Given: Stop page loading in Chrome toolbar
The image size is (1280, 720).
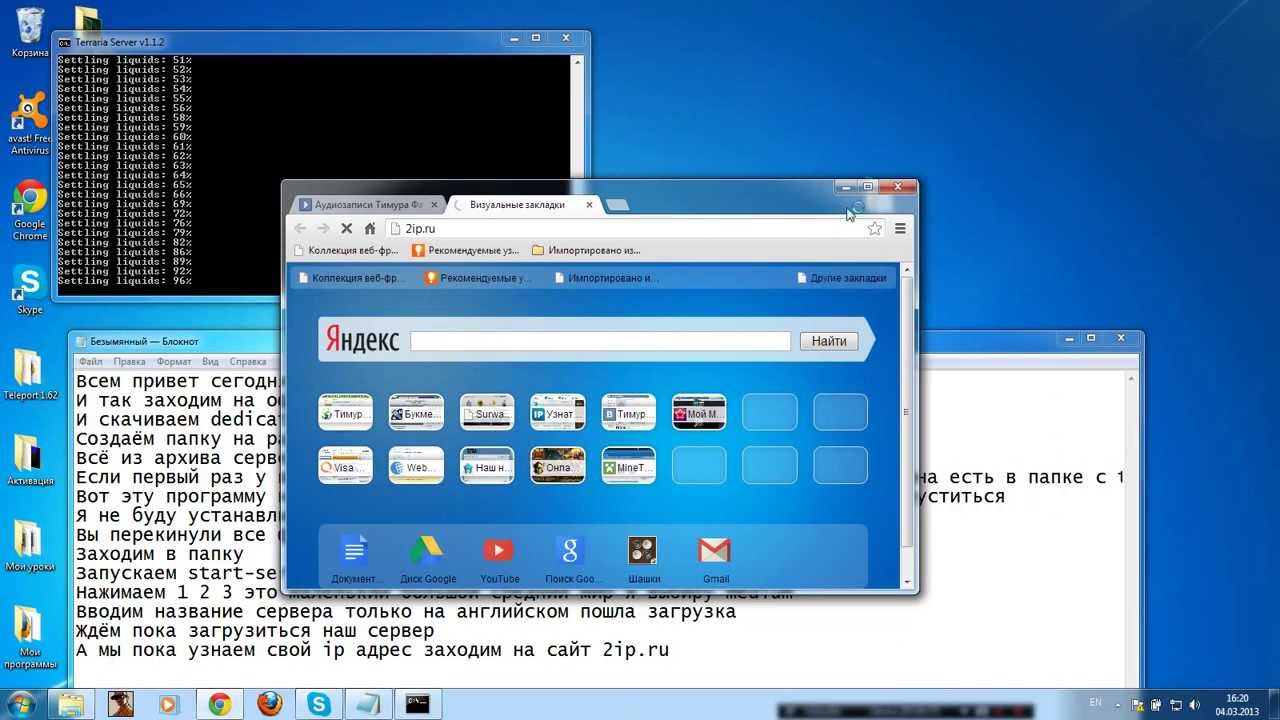Looking at the screenshot, I should (x=346, y=228).
